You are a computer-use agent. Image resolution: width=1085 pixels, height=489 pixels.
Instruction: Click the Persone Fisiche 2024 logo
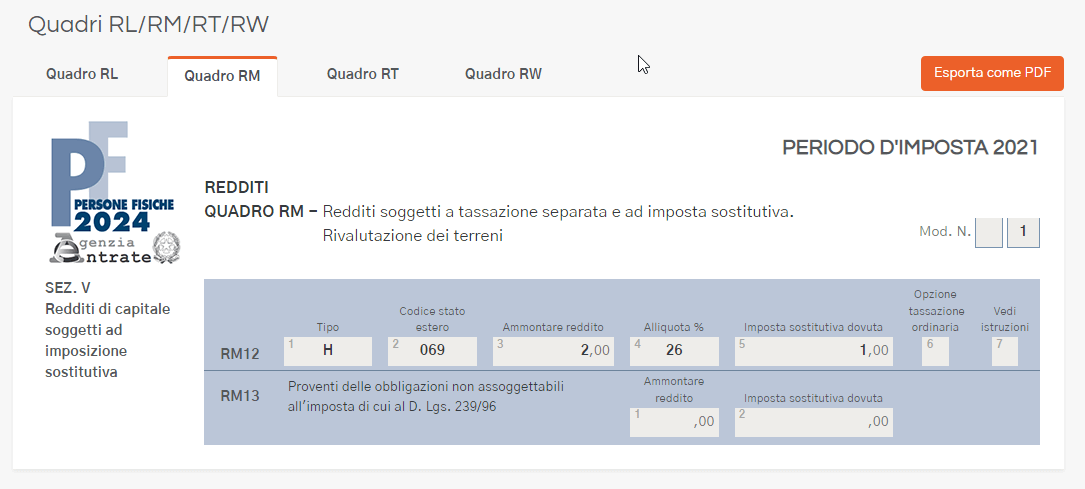pos(113,178)
